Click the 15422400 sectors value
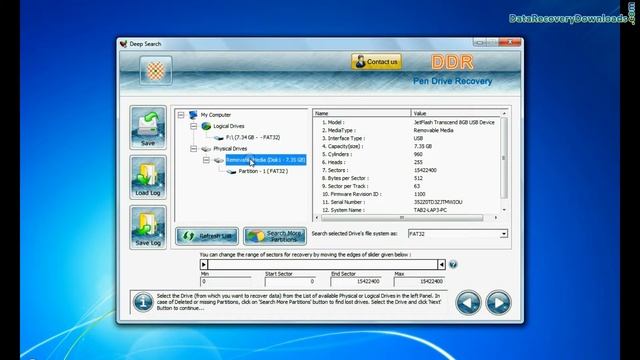 tap(425, 170)
